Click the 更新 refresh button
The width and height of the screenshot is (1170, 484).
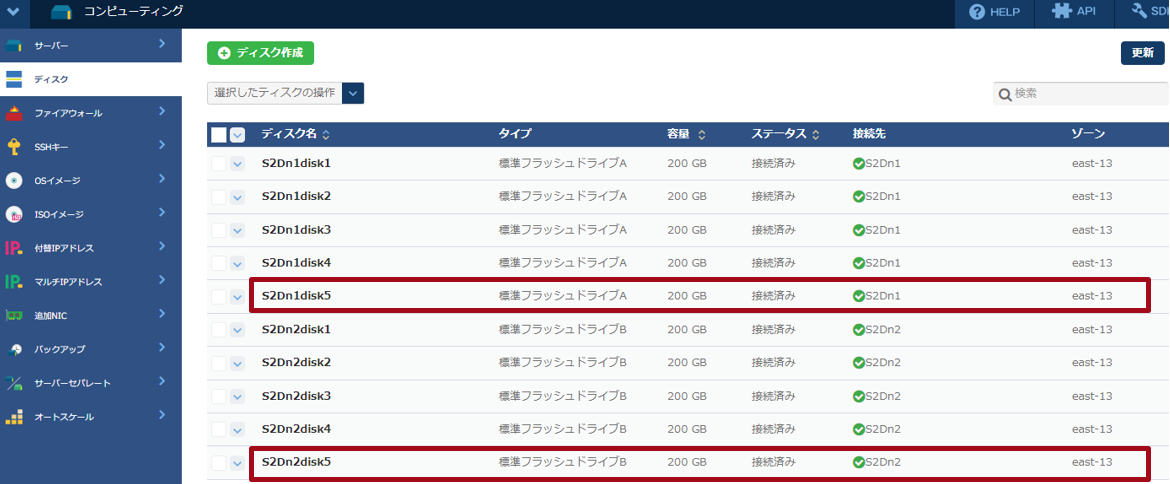pos(1142,53)
